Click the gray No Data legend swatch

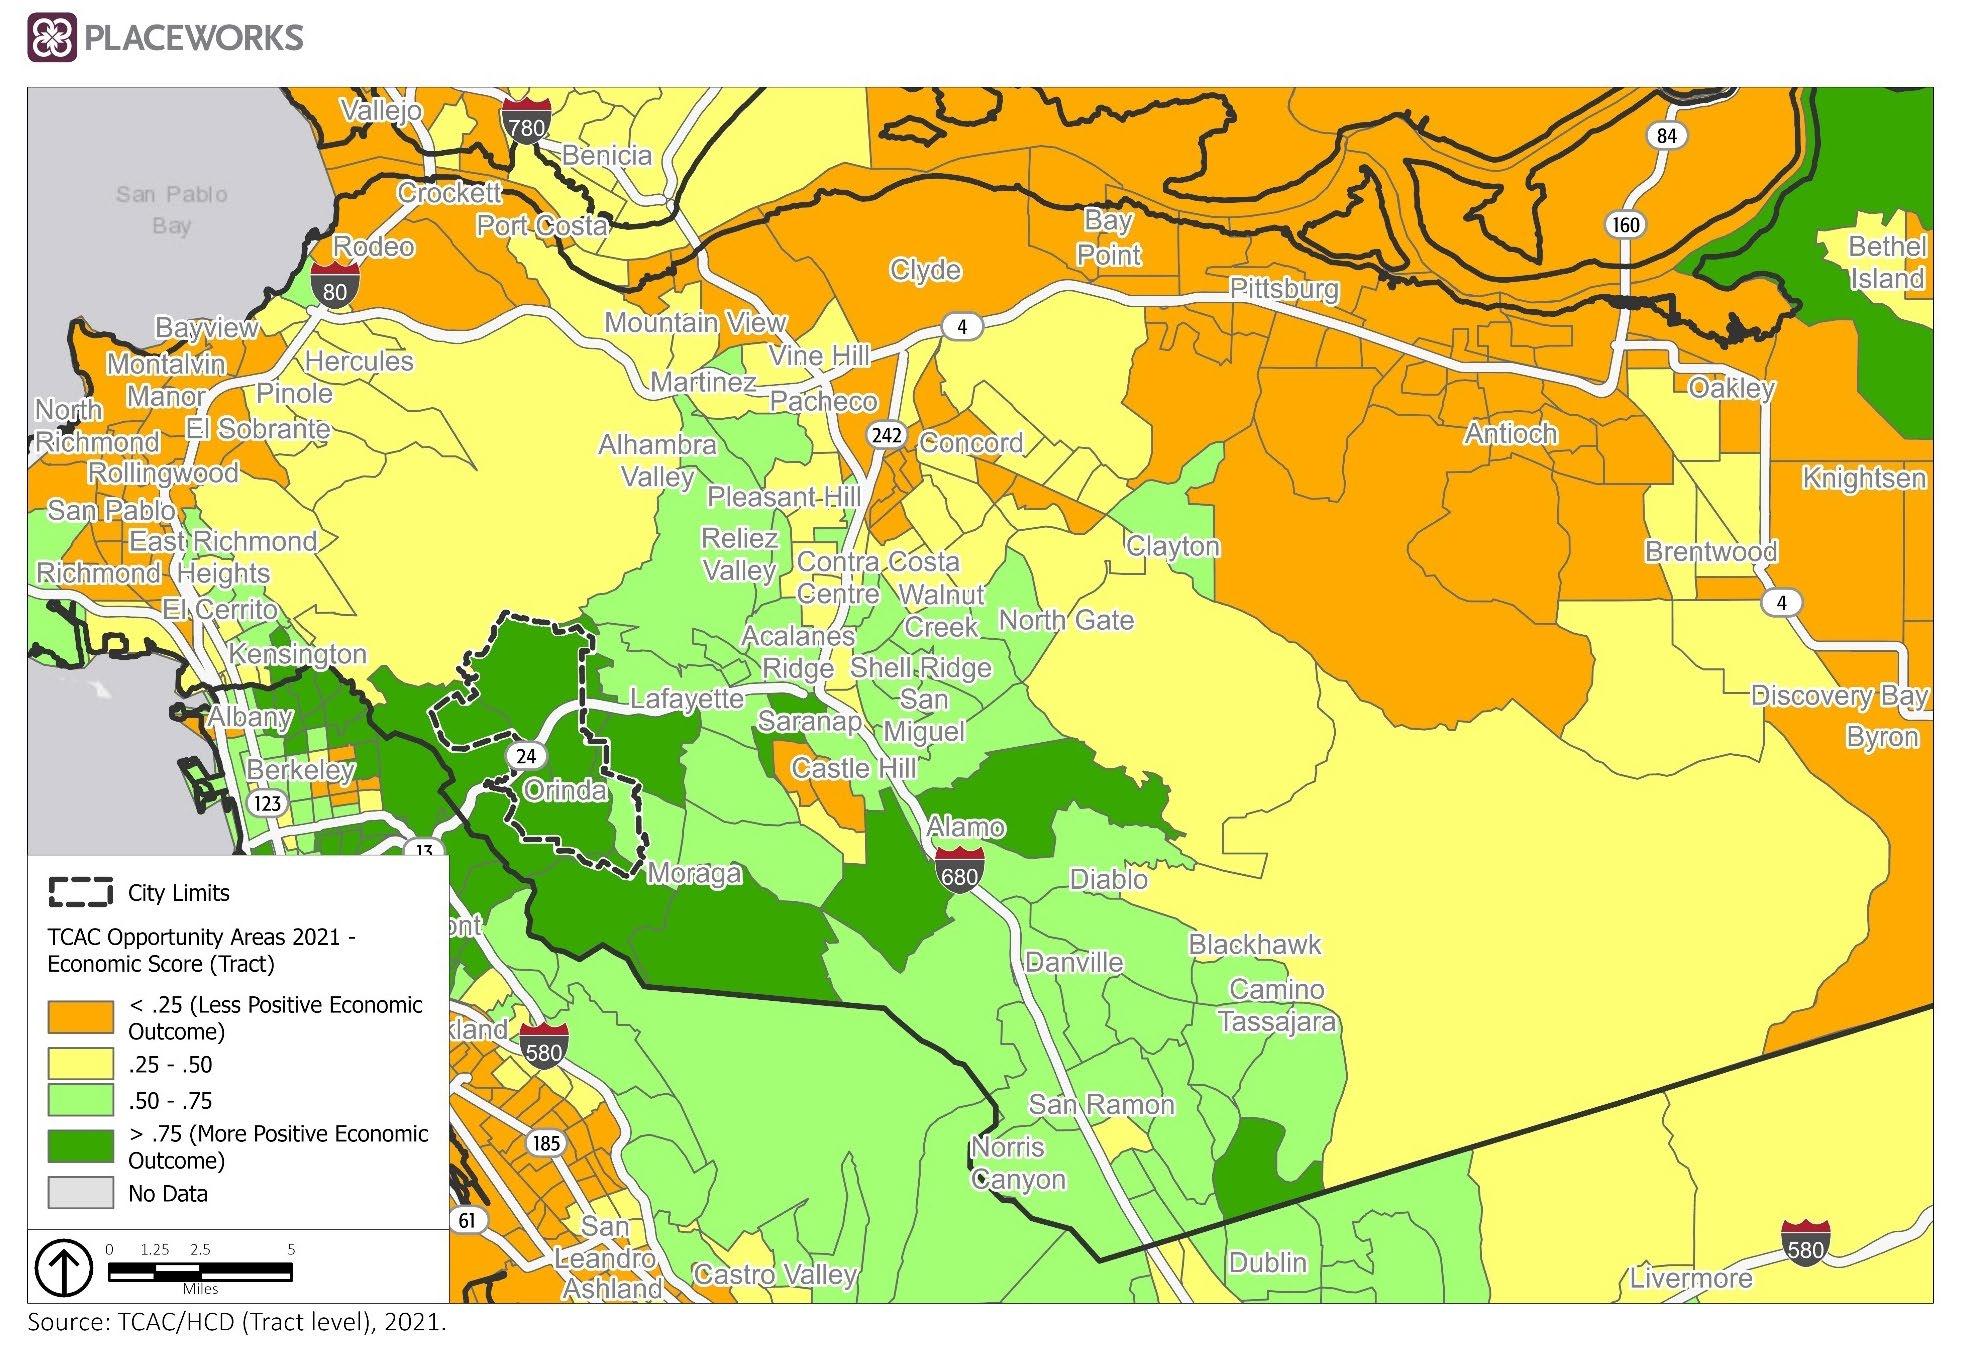tap(80, 1193)
